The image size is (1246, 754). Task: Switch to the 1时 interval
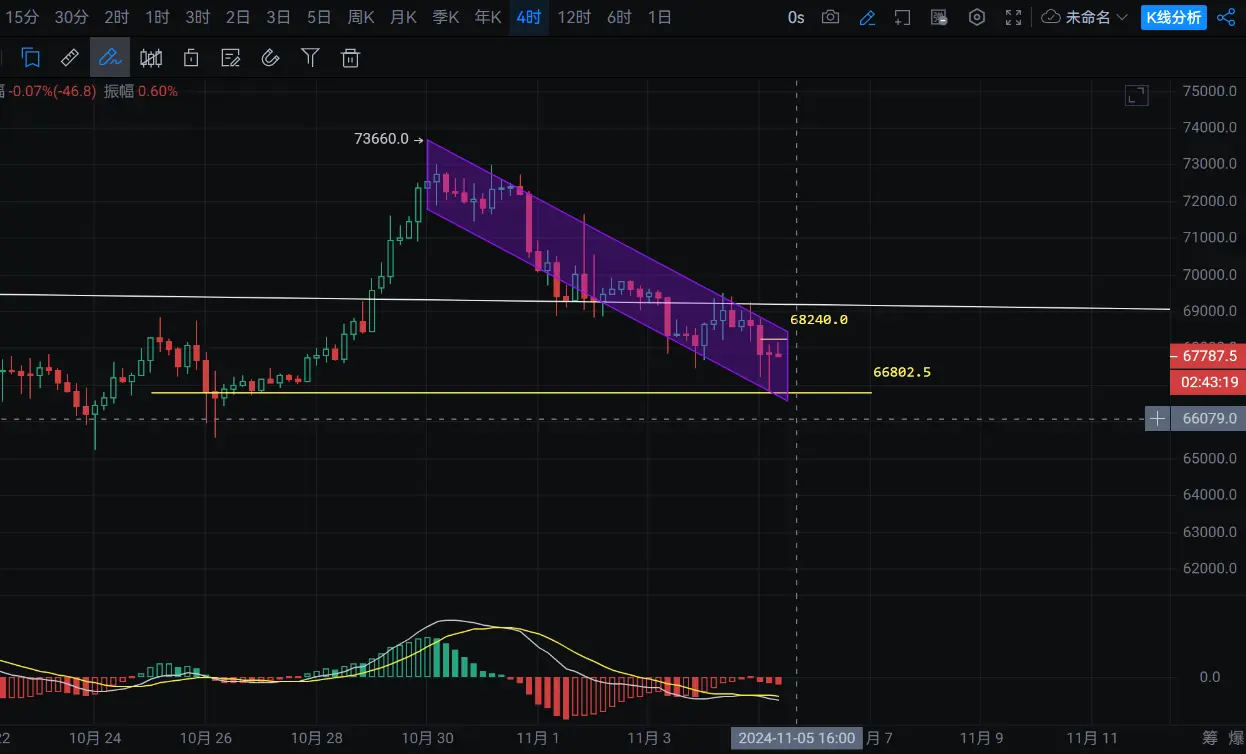pyautogui.click(x=157, y=17)
